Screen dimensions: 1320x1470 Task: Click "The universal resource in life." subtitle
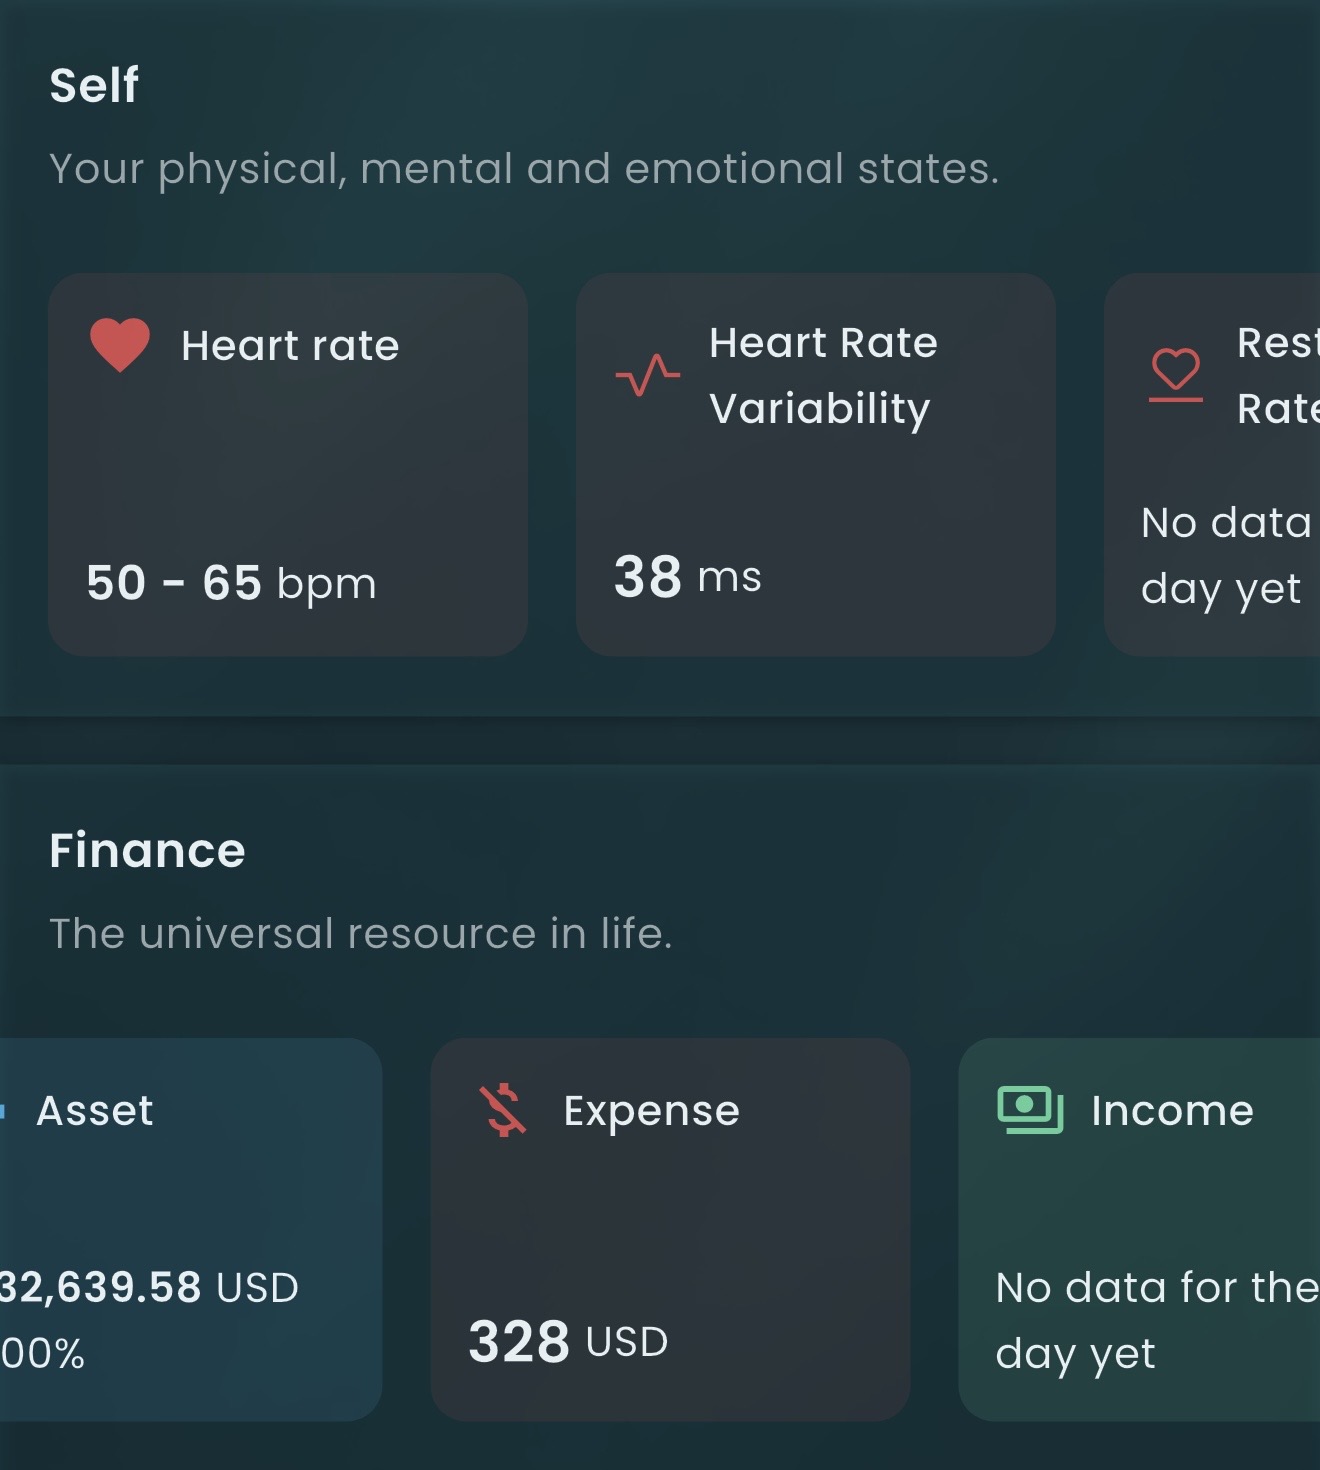(360, 933)
